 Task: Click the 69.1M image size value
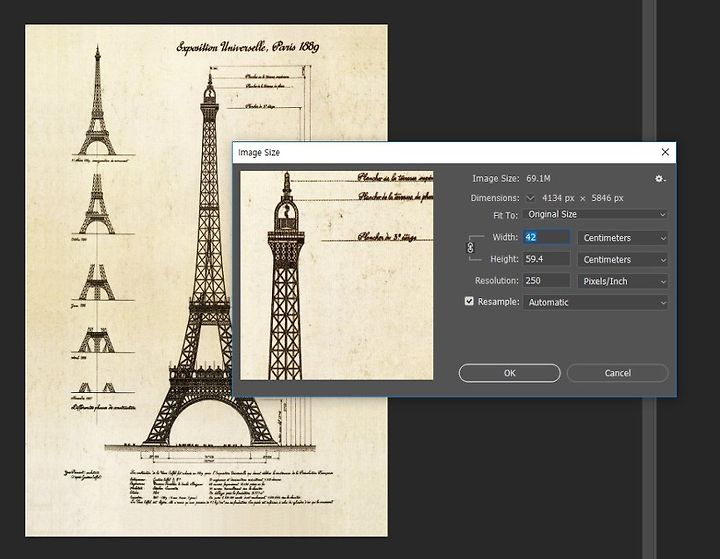(538, 178)
